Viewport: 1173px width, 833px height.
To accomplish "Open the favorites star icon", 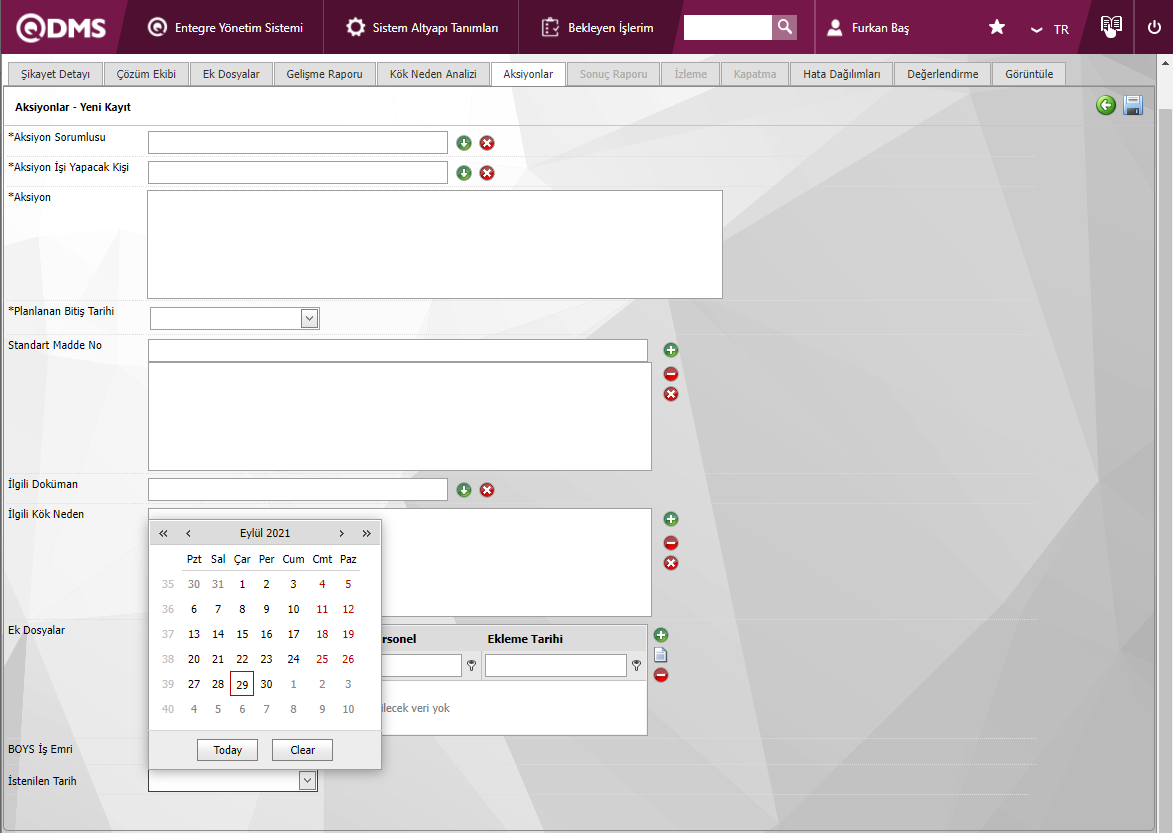I will coord(997,28).
